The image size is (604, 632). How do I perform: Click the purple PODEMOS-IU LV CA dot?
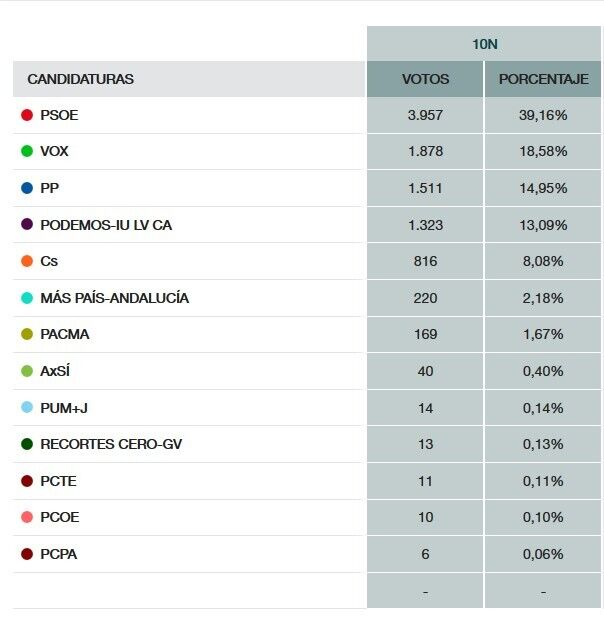27,225
